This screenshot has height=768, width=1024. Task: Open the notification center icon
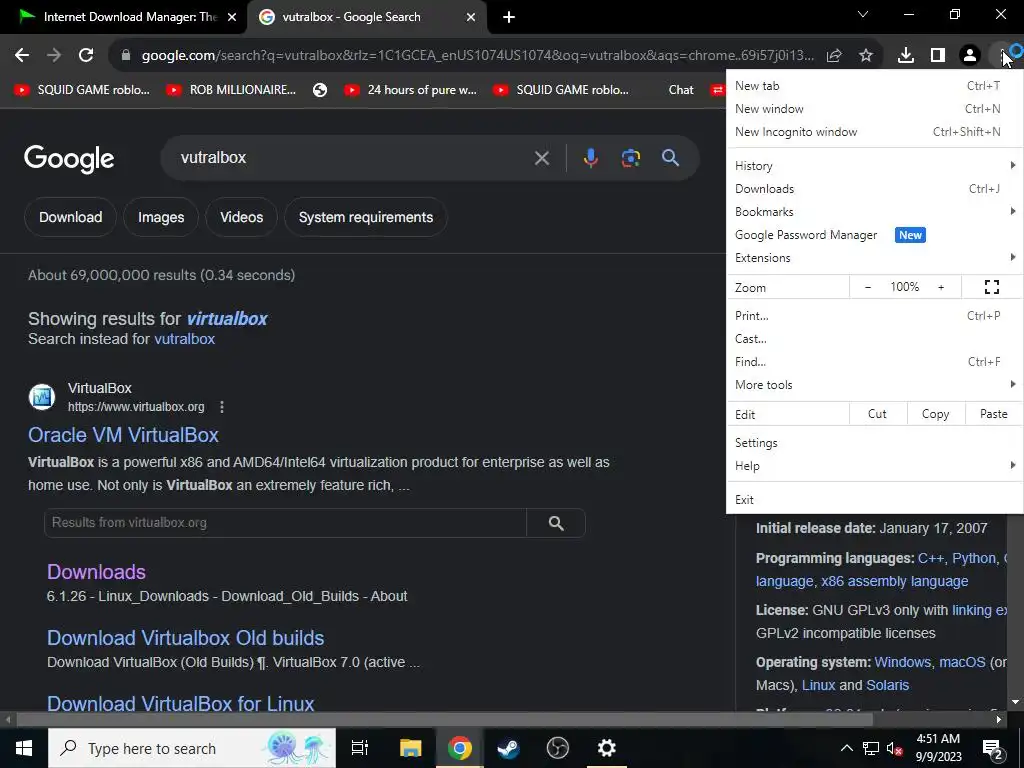993,748
